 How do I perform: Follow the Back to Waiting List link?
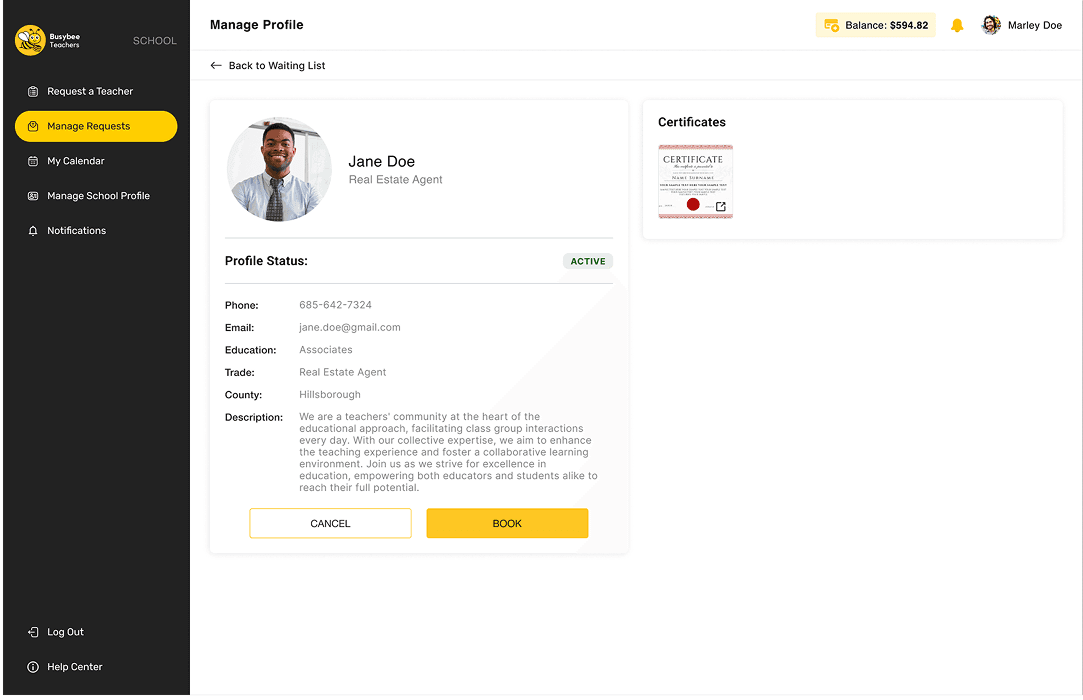pyautogui.click(x=277, y=66)
